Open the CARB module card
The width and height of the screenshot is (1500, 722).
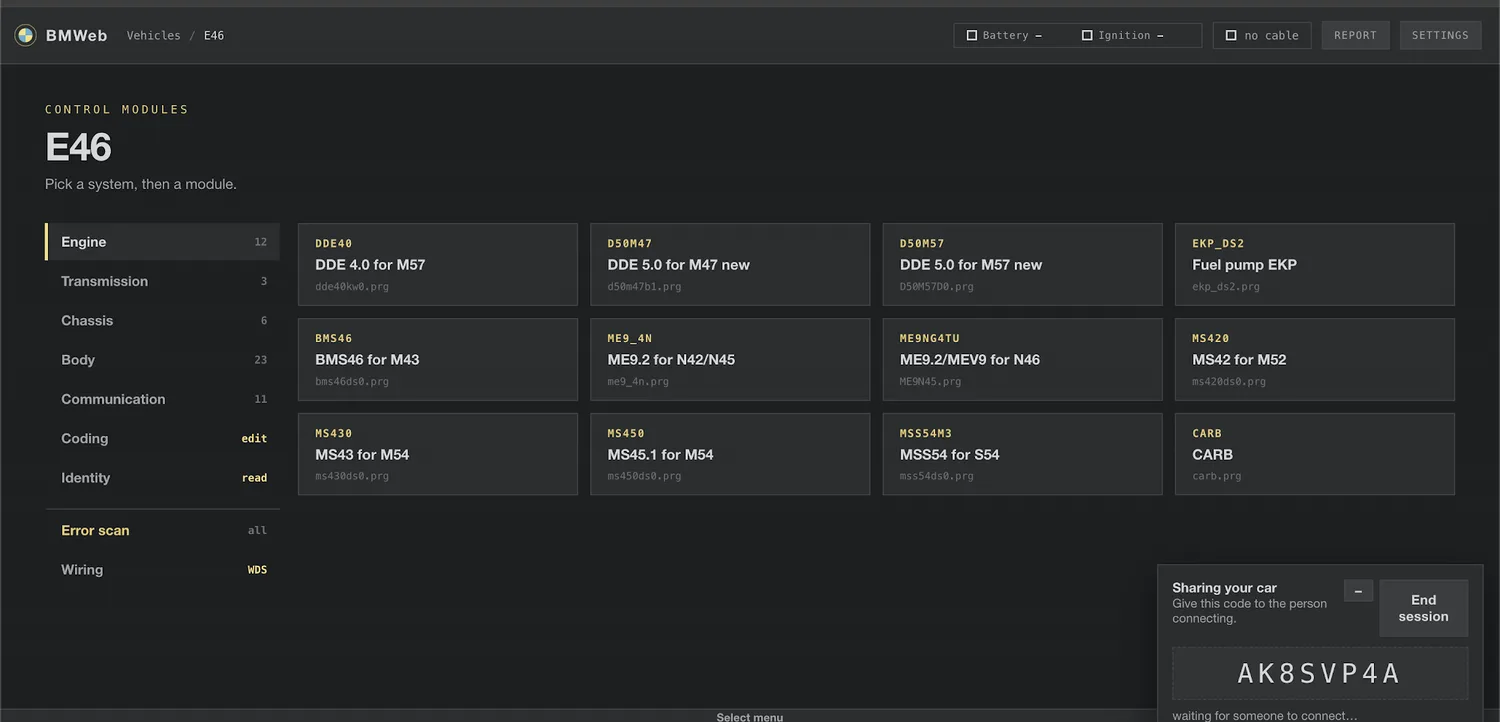(1315, 454)
